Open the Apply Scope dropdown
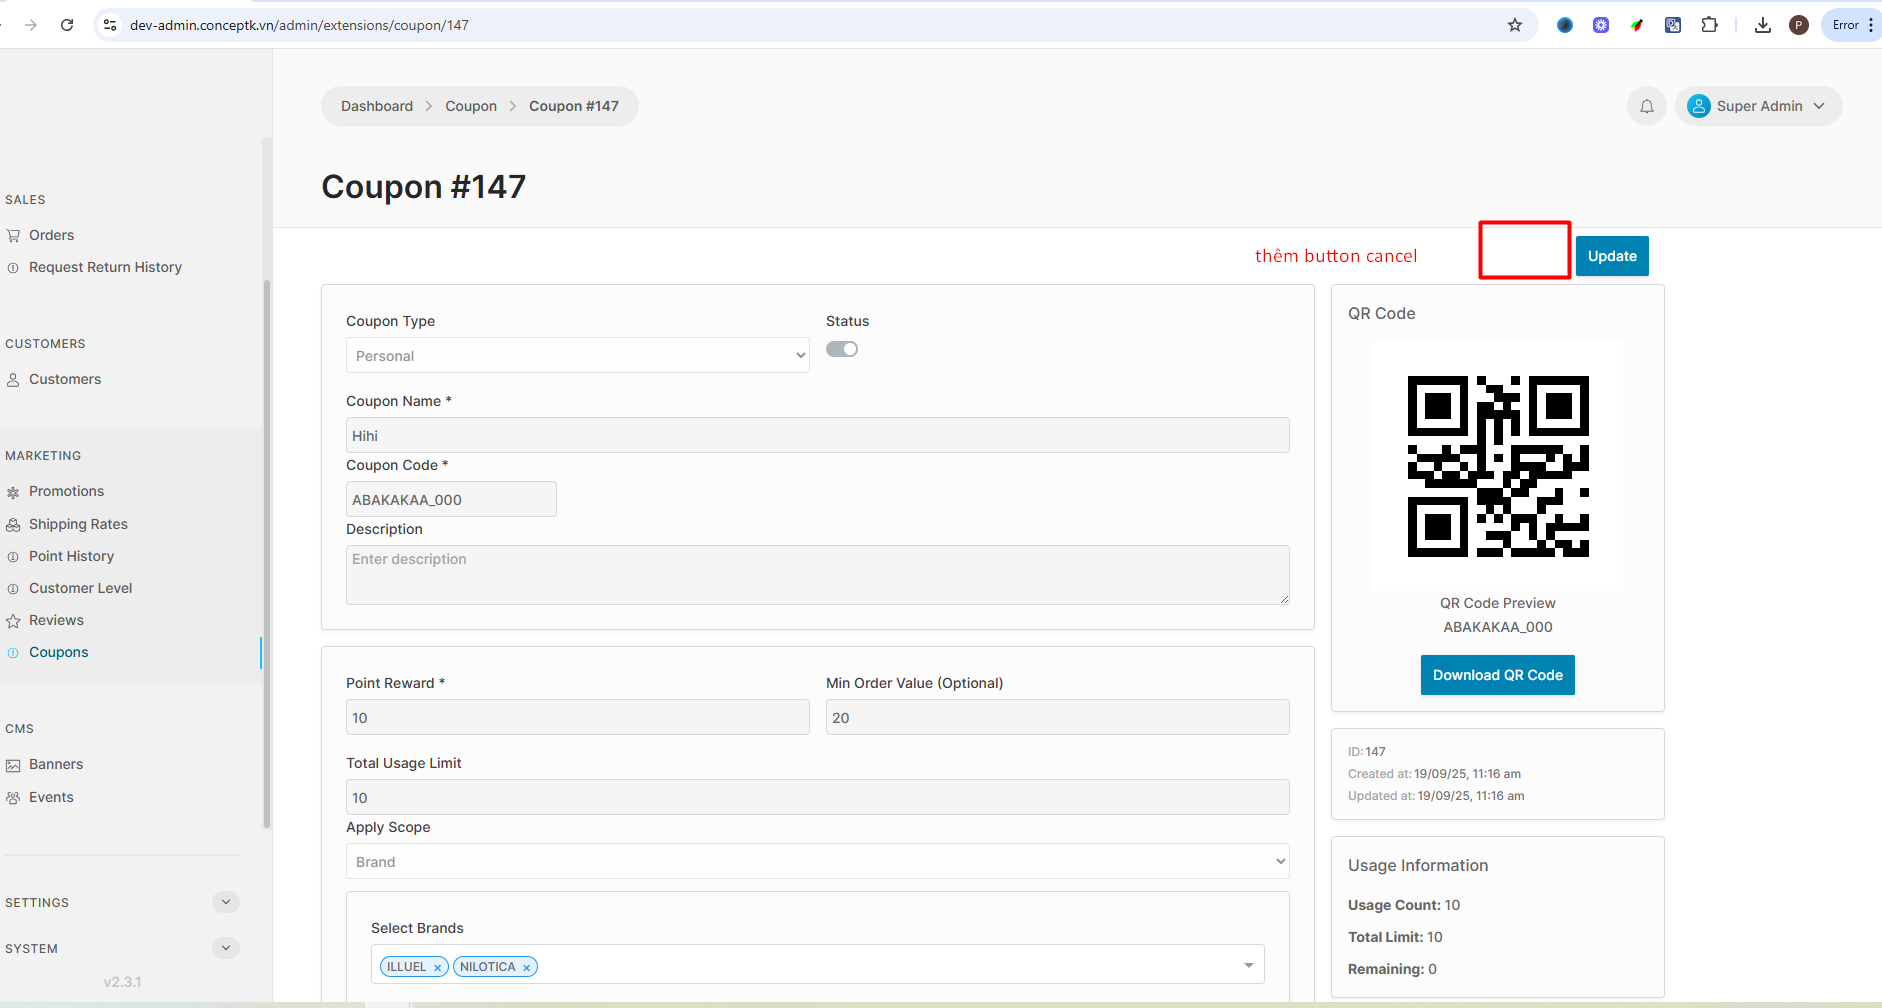Screen dimensions: 1882x1008 tap(817, 862)
